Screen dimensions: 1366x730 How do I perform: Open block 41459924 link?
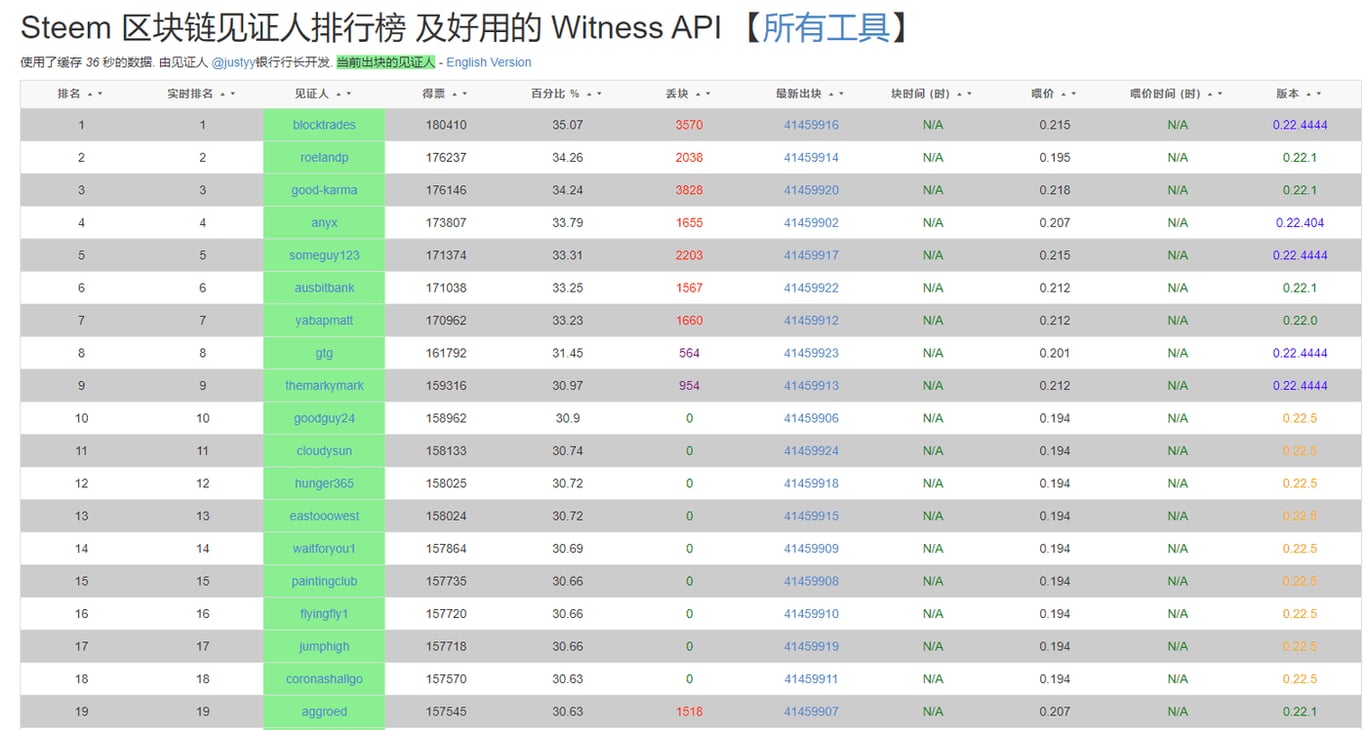click(x=811, y=451)
